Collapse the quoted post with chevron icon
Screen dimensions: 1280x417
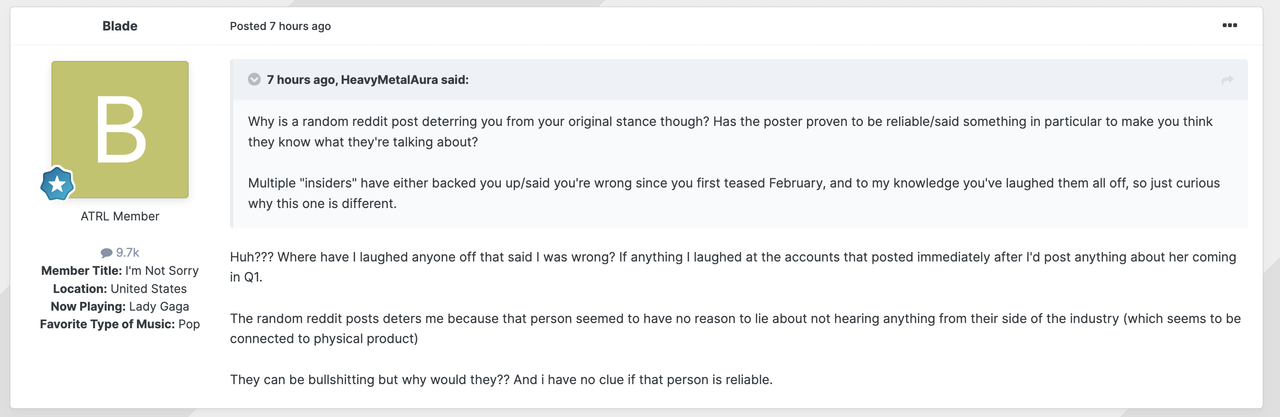click(x=254, y=80)
